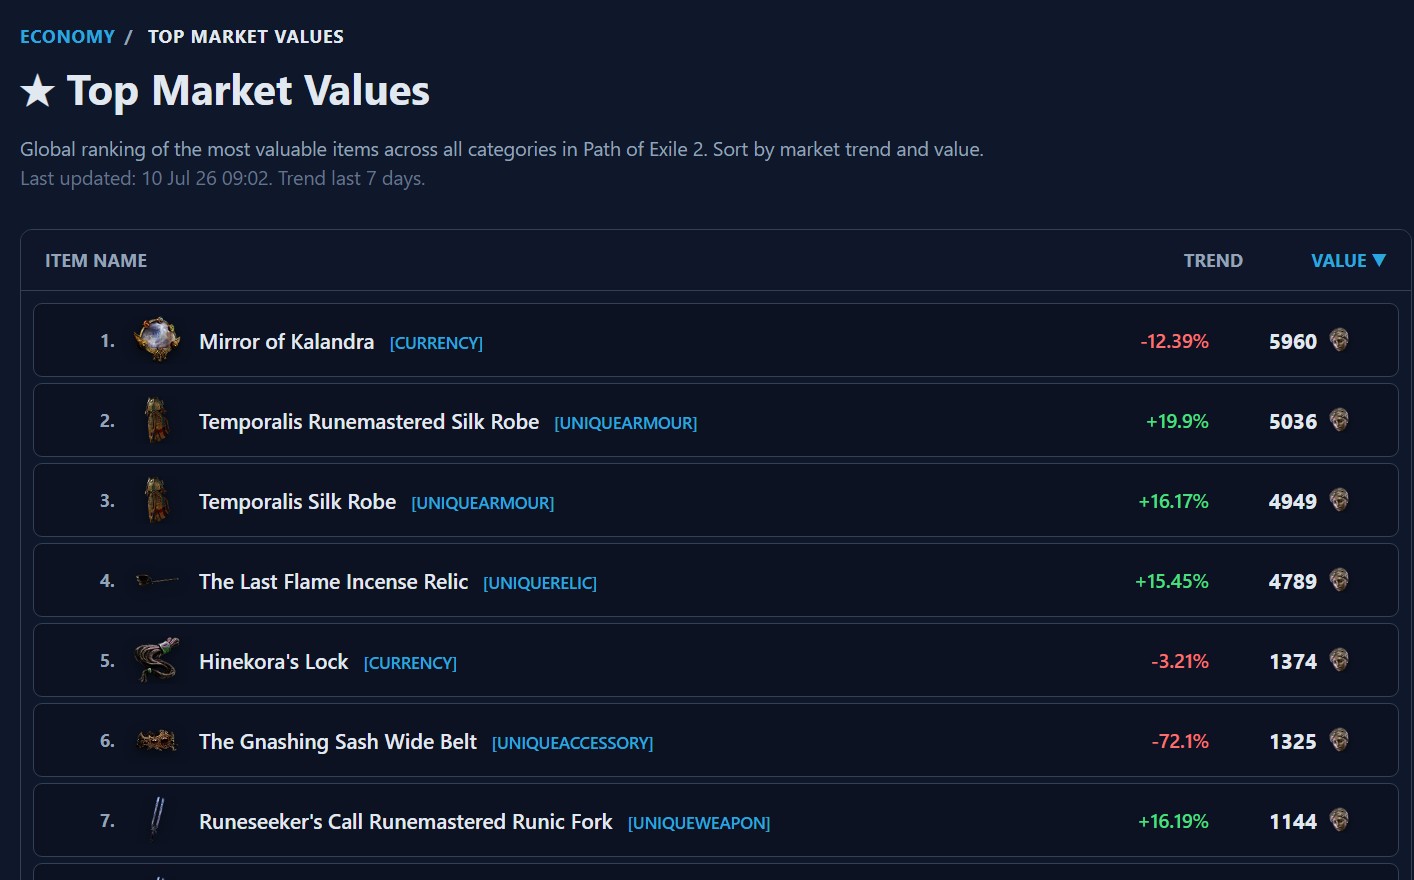Click the Temporalis Silk Robe item icon
This screenshot has height=880, width=1414.
tap(157, 500)
